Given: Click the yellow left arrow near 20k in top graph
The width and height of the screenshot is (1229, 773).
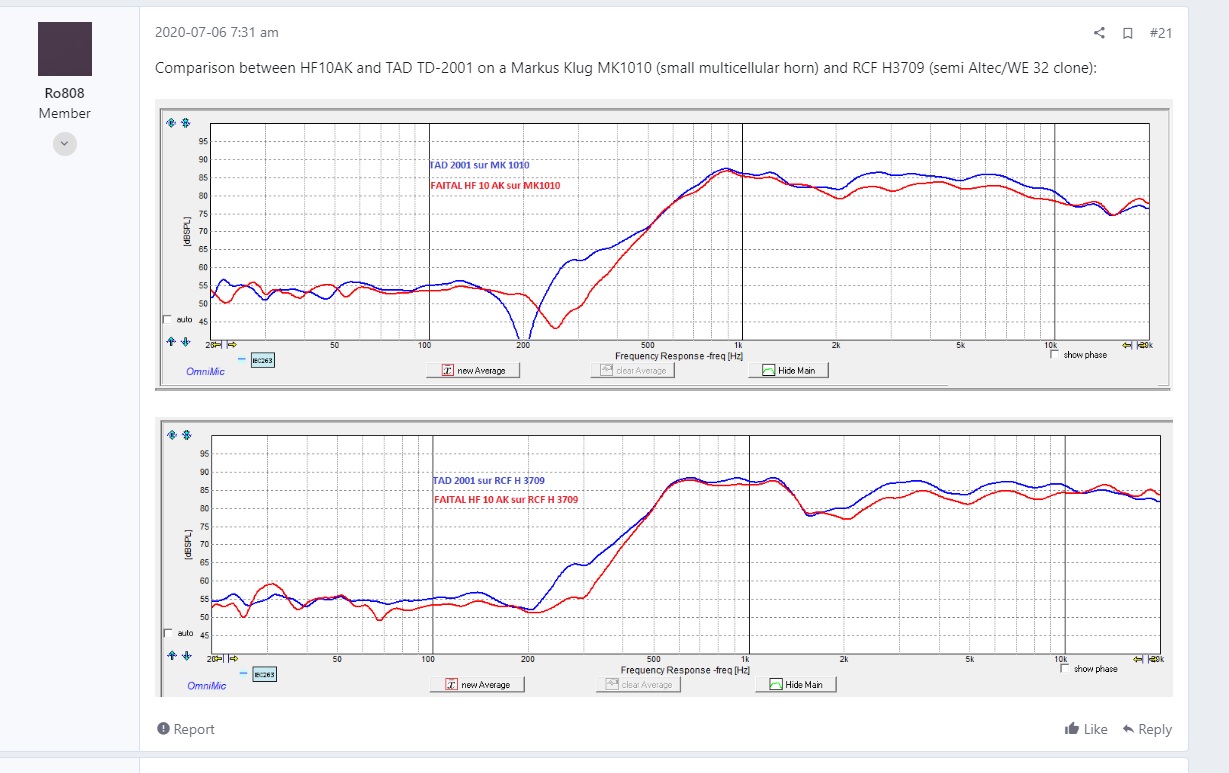Looking at the screenshot, I should click(1127, 345).
